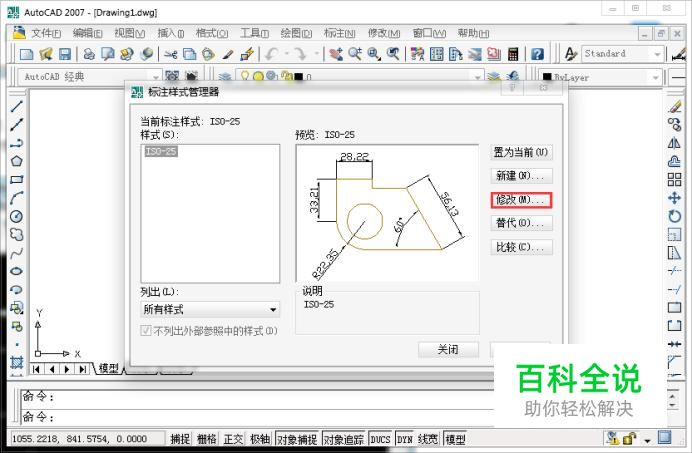Click the Help question mark icon
The height and width of the screenshot is (453, 692).
coord(537,54)
